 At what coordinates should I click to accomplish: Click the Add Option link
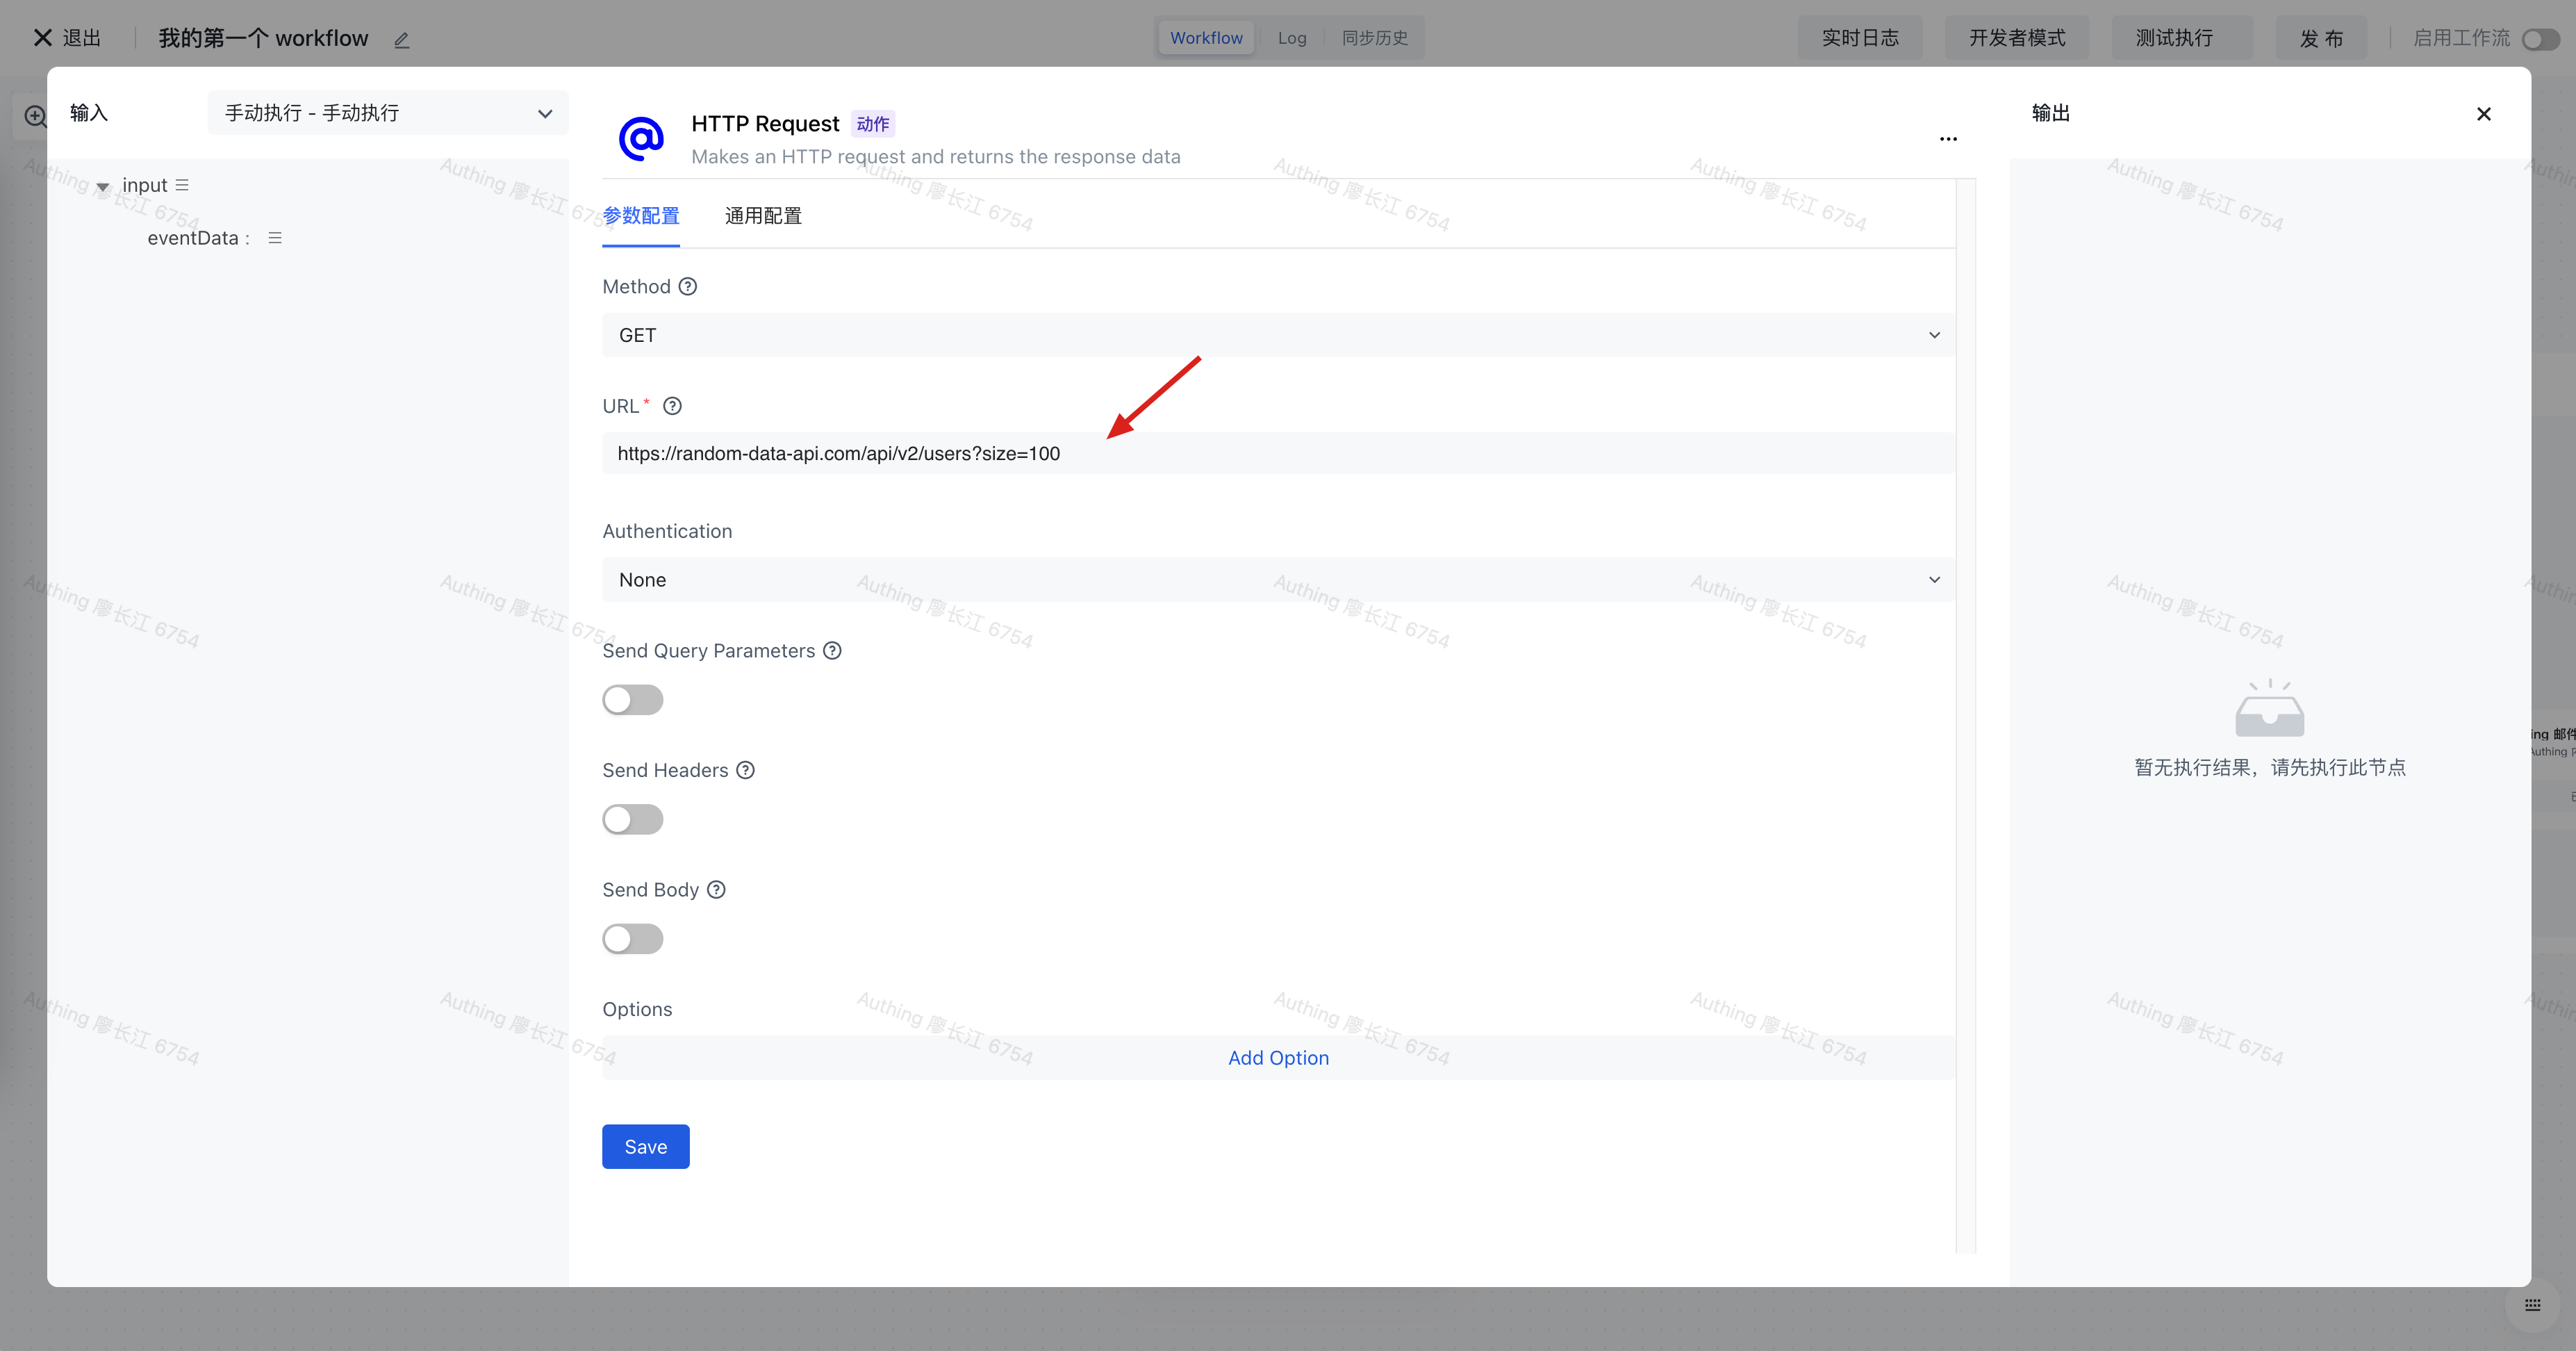[1278, 1058]
